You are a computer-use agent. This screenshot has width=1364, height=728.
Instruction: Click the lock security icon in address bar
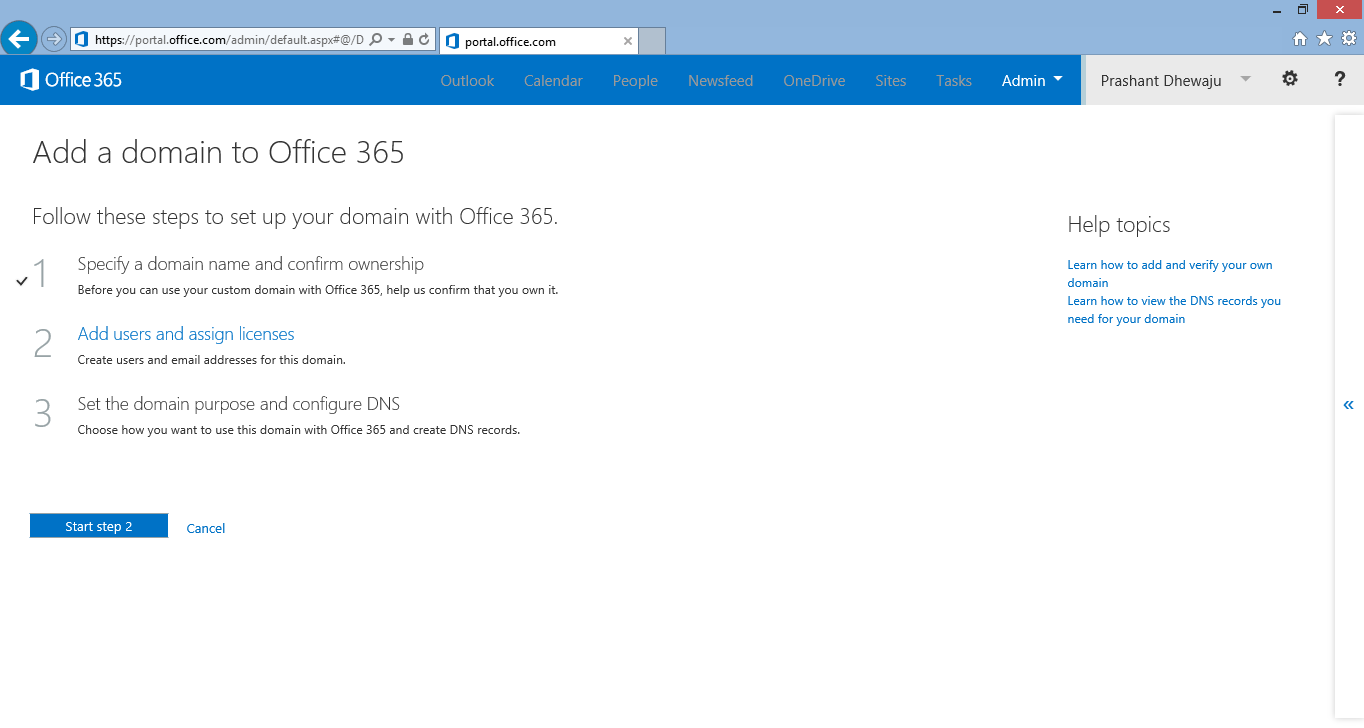click(x=408, y=40)
